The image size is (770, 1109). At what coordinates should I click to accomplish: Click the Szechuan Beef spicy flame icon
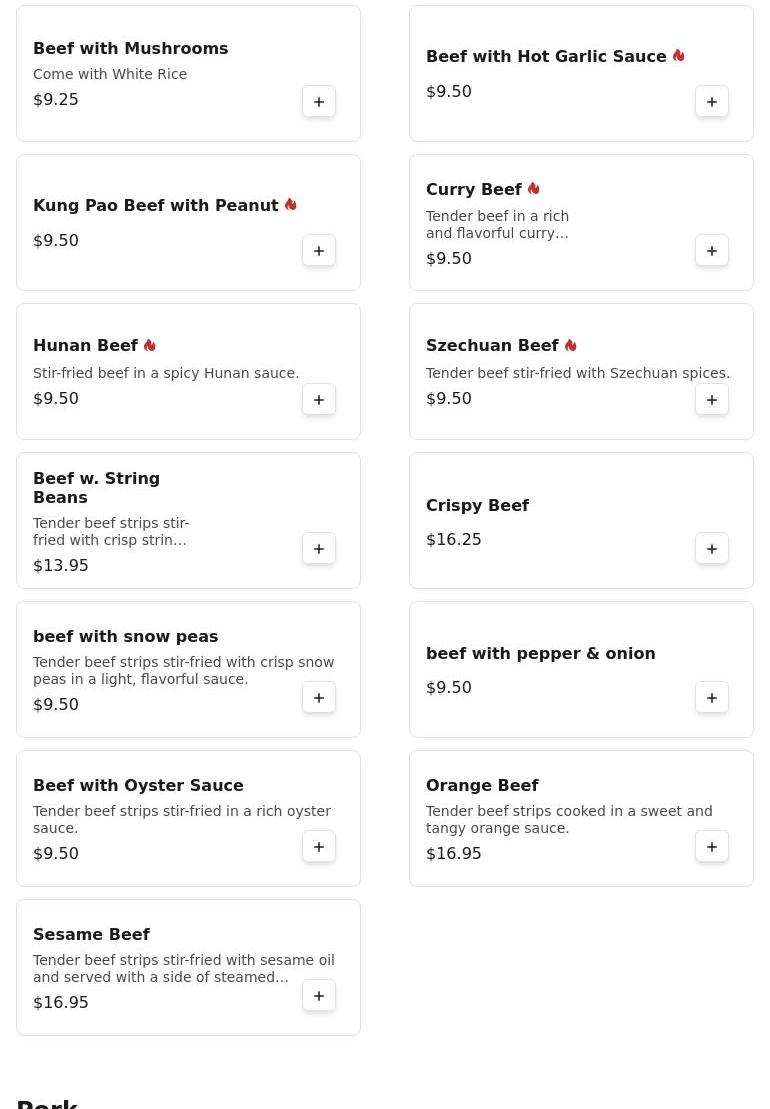pyautogui.click(x=570, y=346)
